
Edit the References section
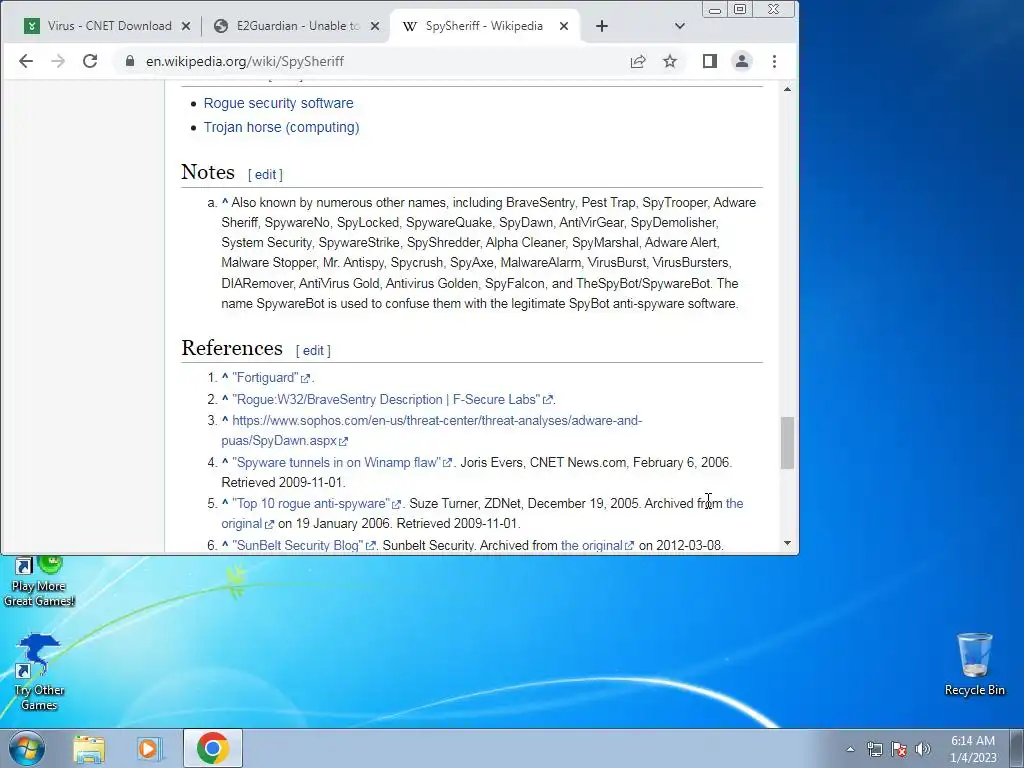pos(313,350)
